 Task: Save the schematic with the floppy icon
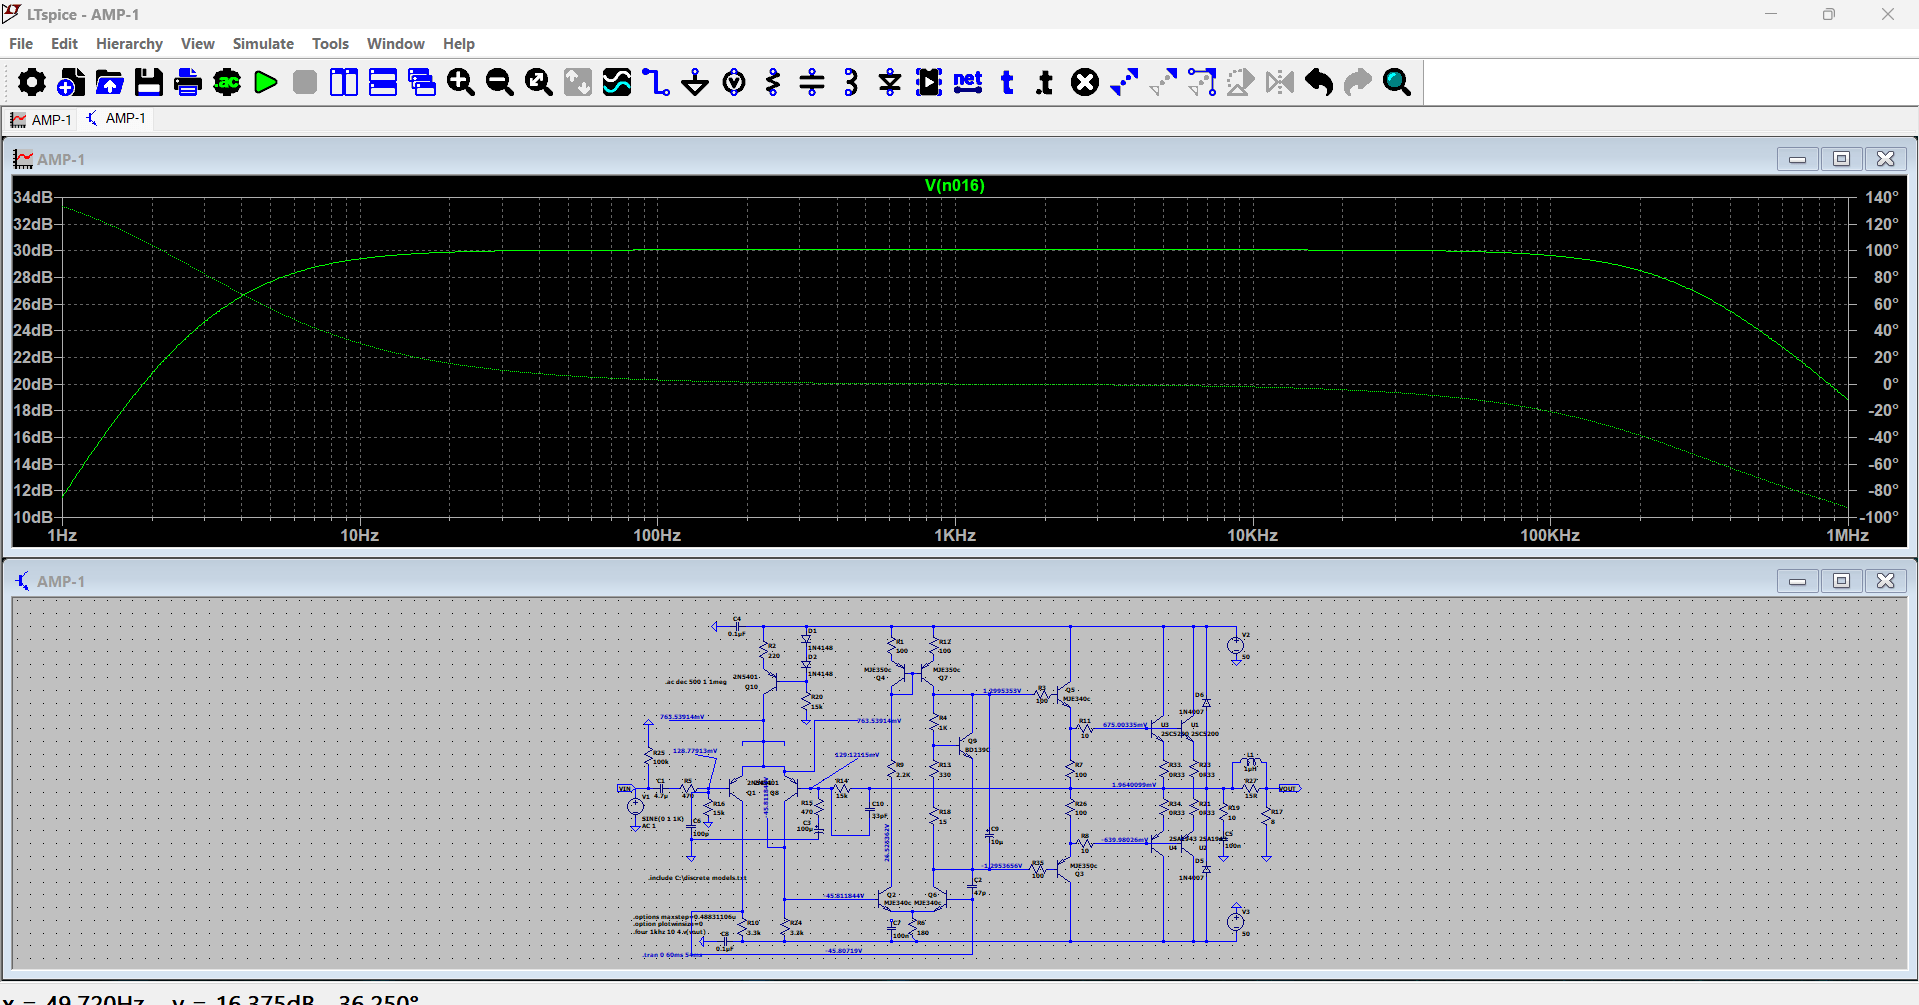149,82
